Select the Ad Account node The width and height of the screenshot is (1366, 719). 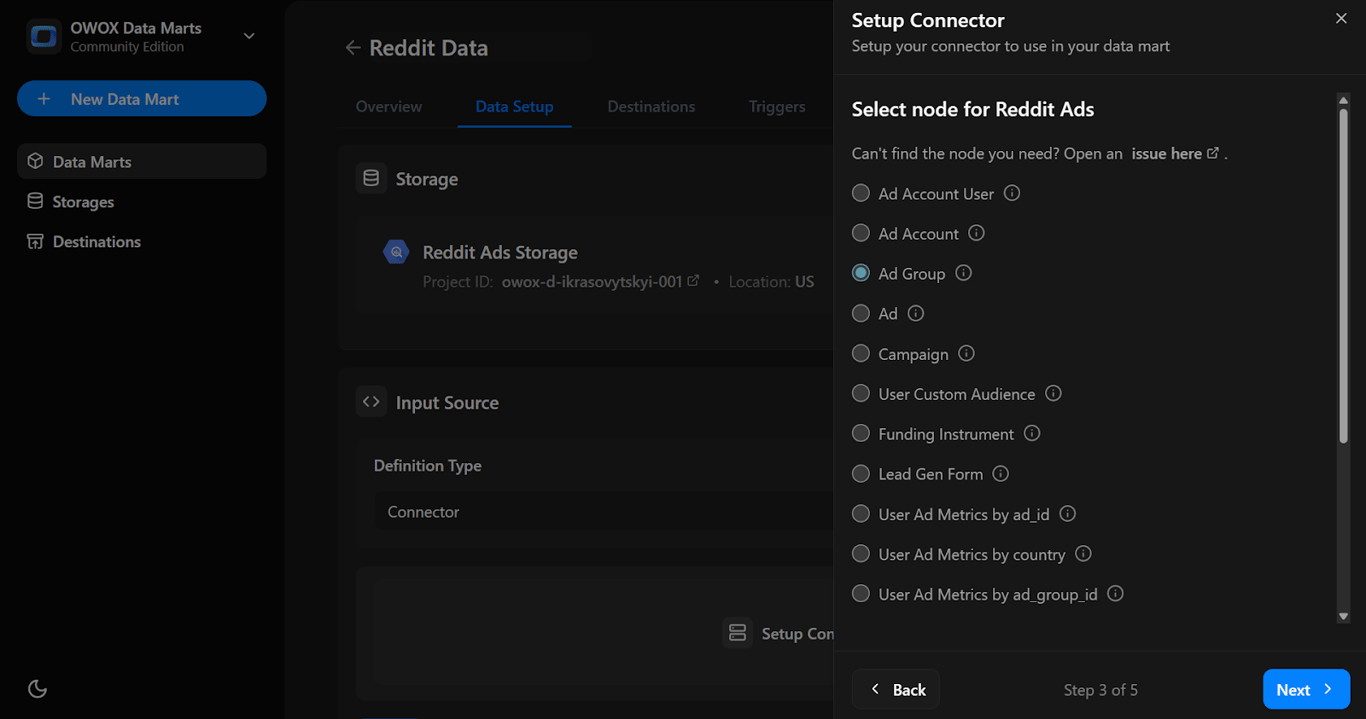click(x=860, y=233)
